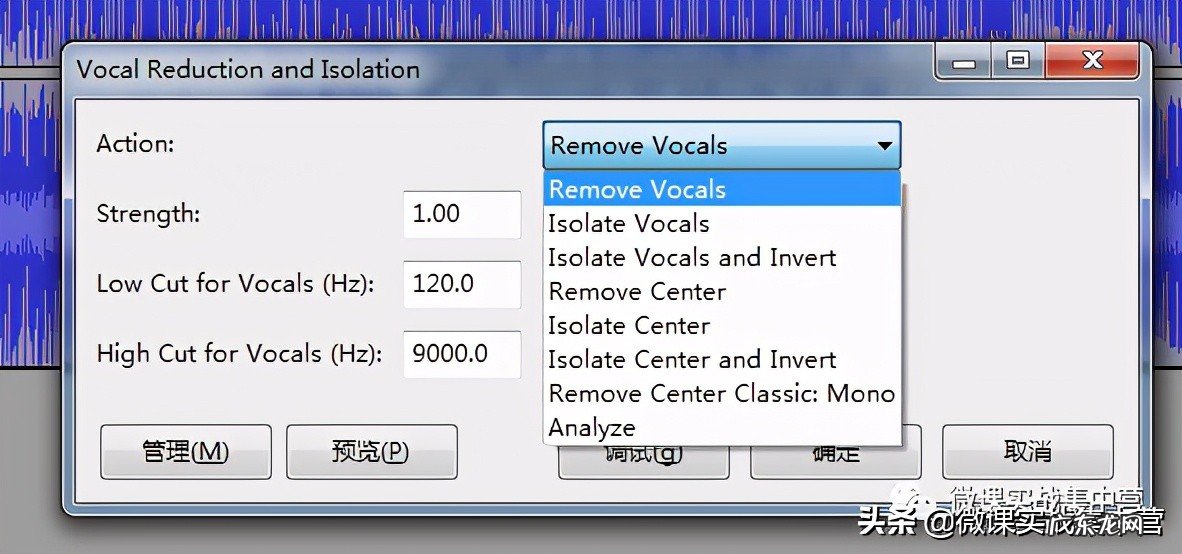The width and height of the screenshot is (1182, 554).
Task: Select Isolate Center from the list
Action: [722, 325]
